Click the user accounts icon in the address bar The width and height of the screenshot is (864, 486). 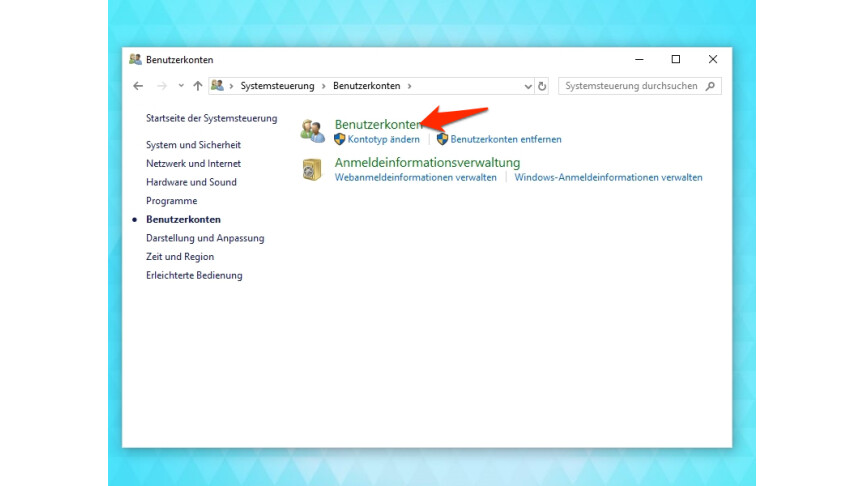tap(218, 85)
